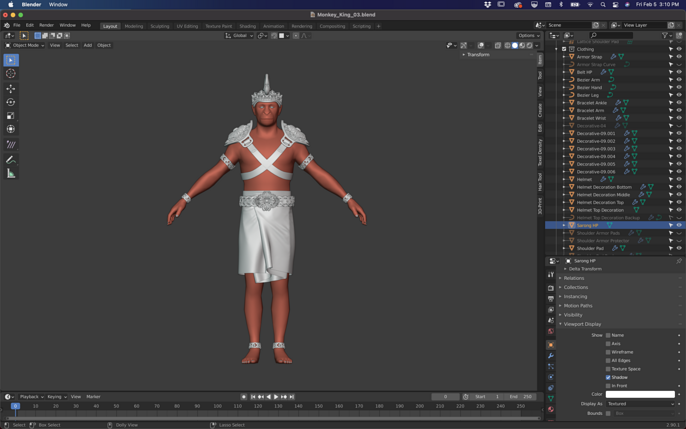This screenshot has height=429, width=686.
Task: Open the Keying popover in timeline
Action: point(56,397)
